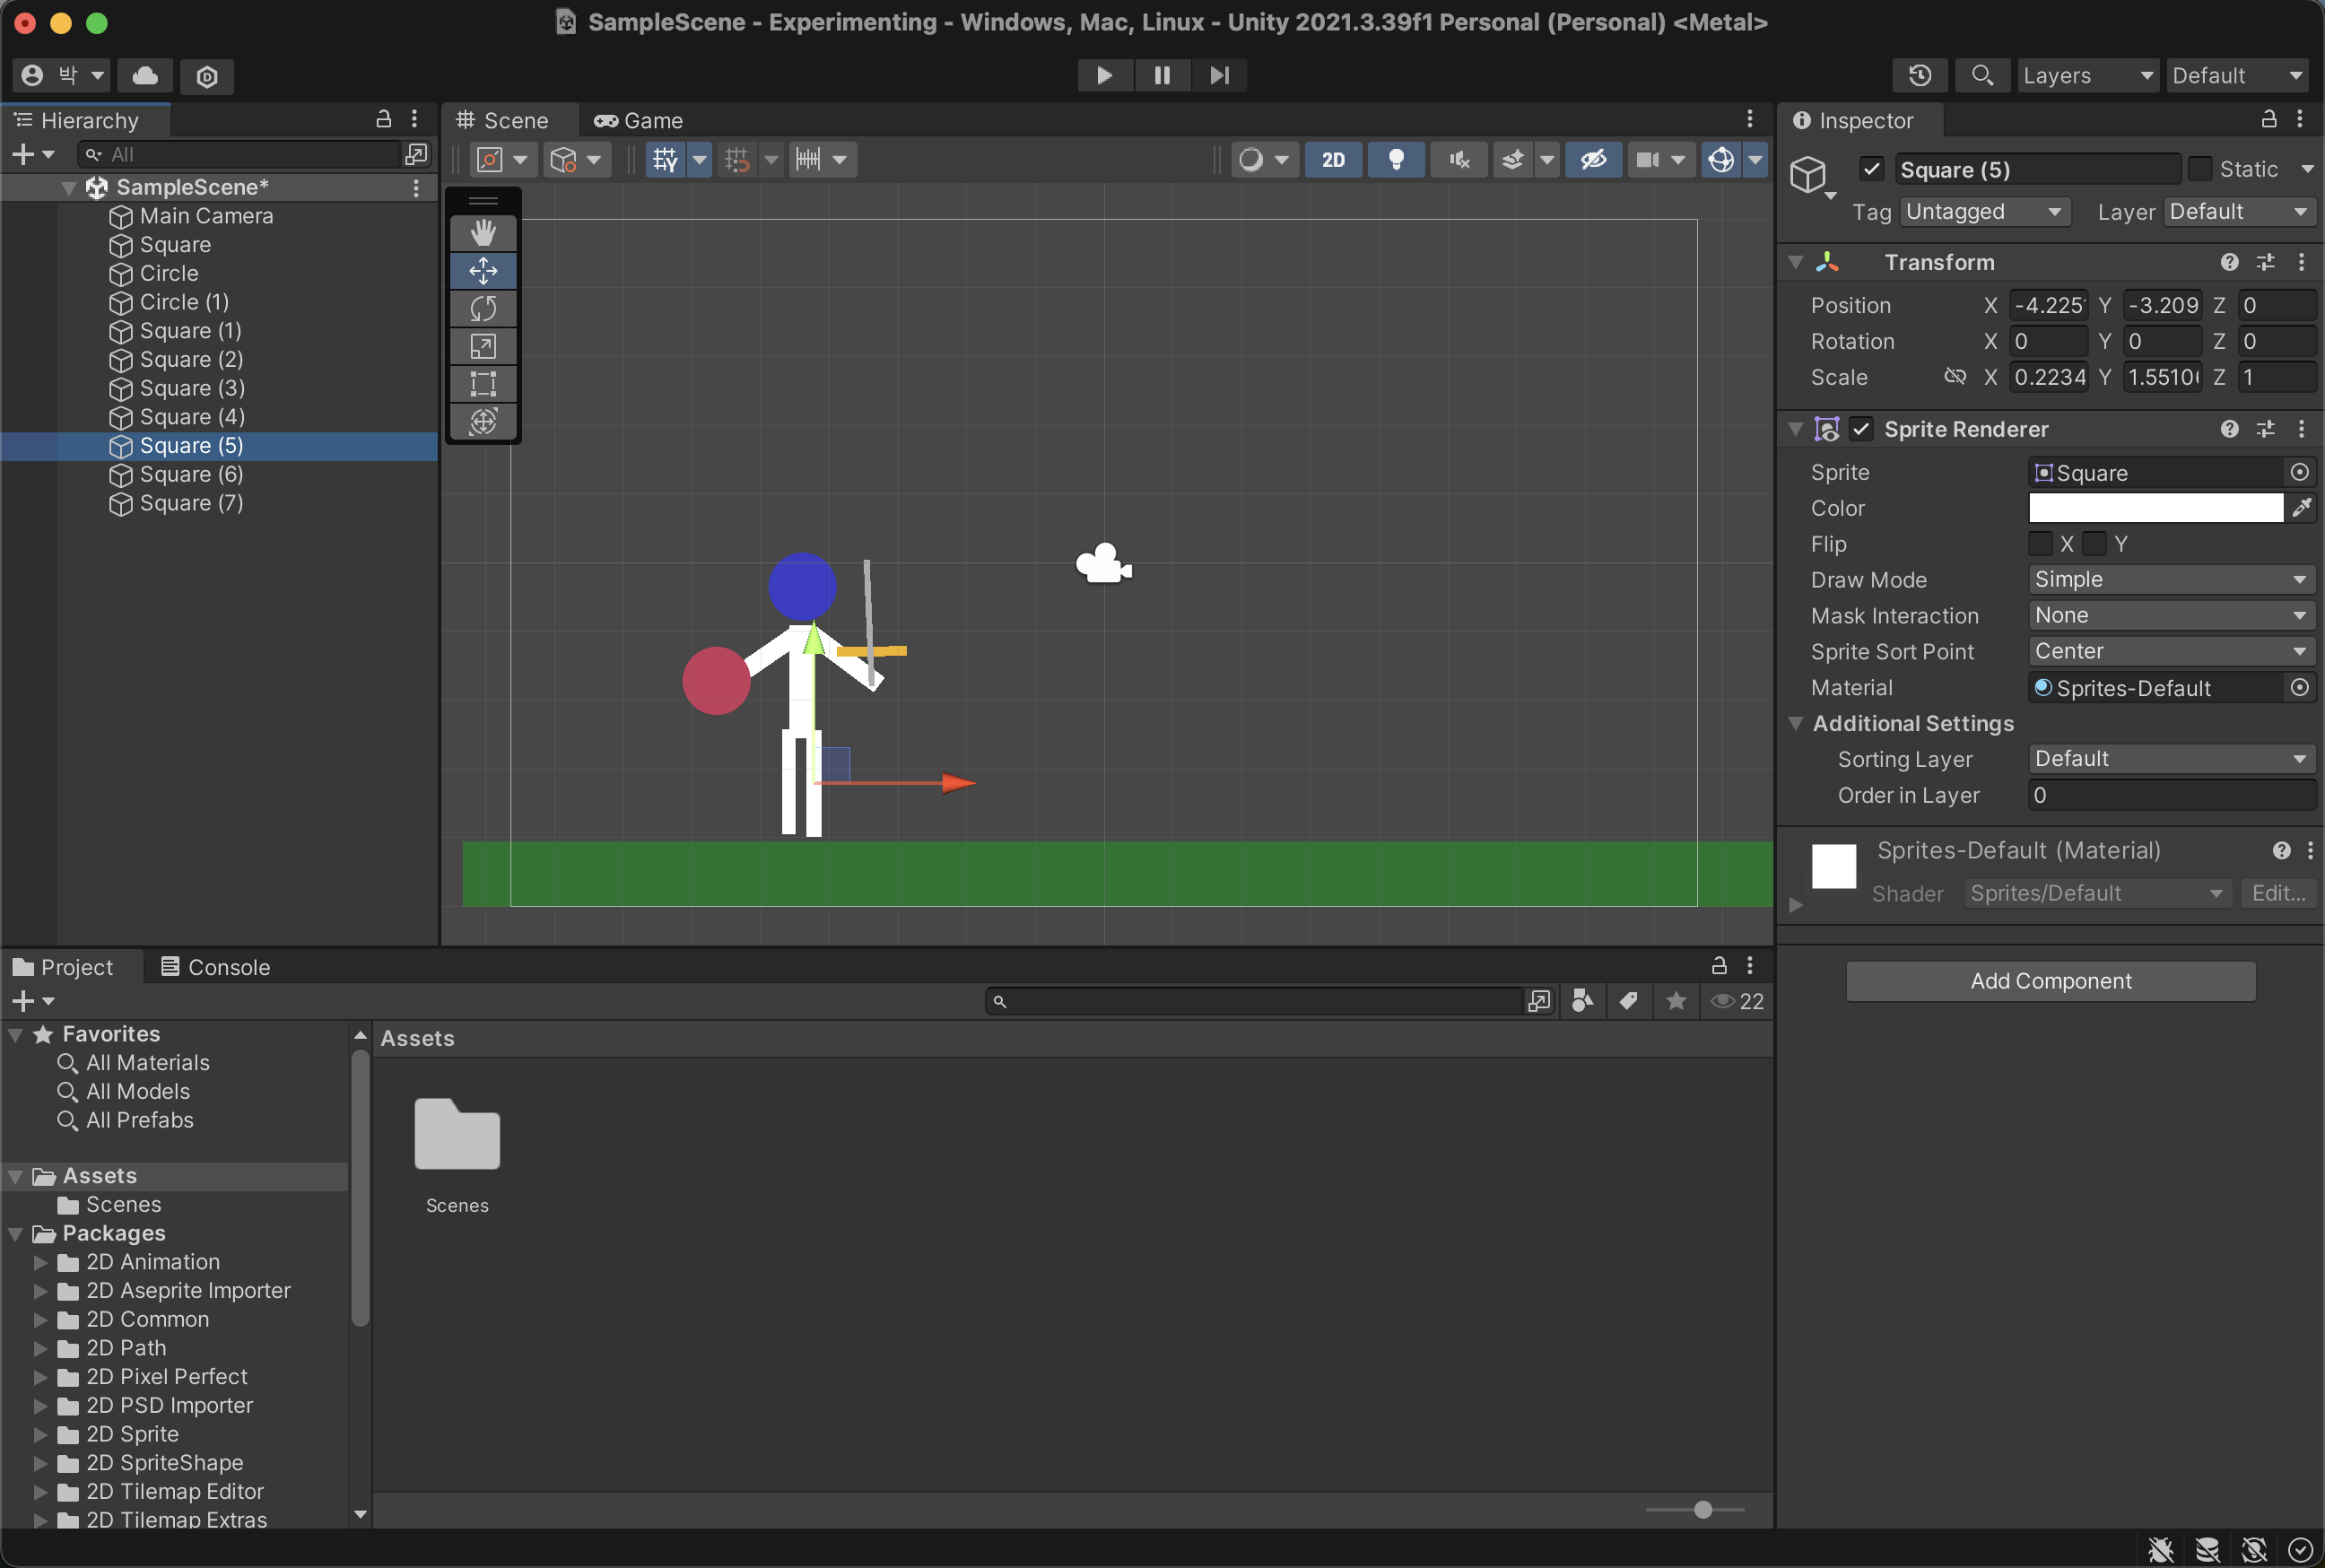Select Square (7) in the Hierarchy
This screenshot has height=1568, width=2325.
coord(190,504)
